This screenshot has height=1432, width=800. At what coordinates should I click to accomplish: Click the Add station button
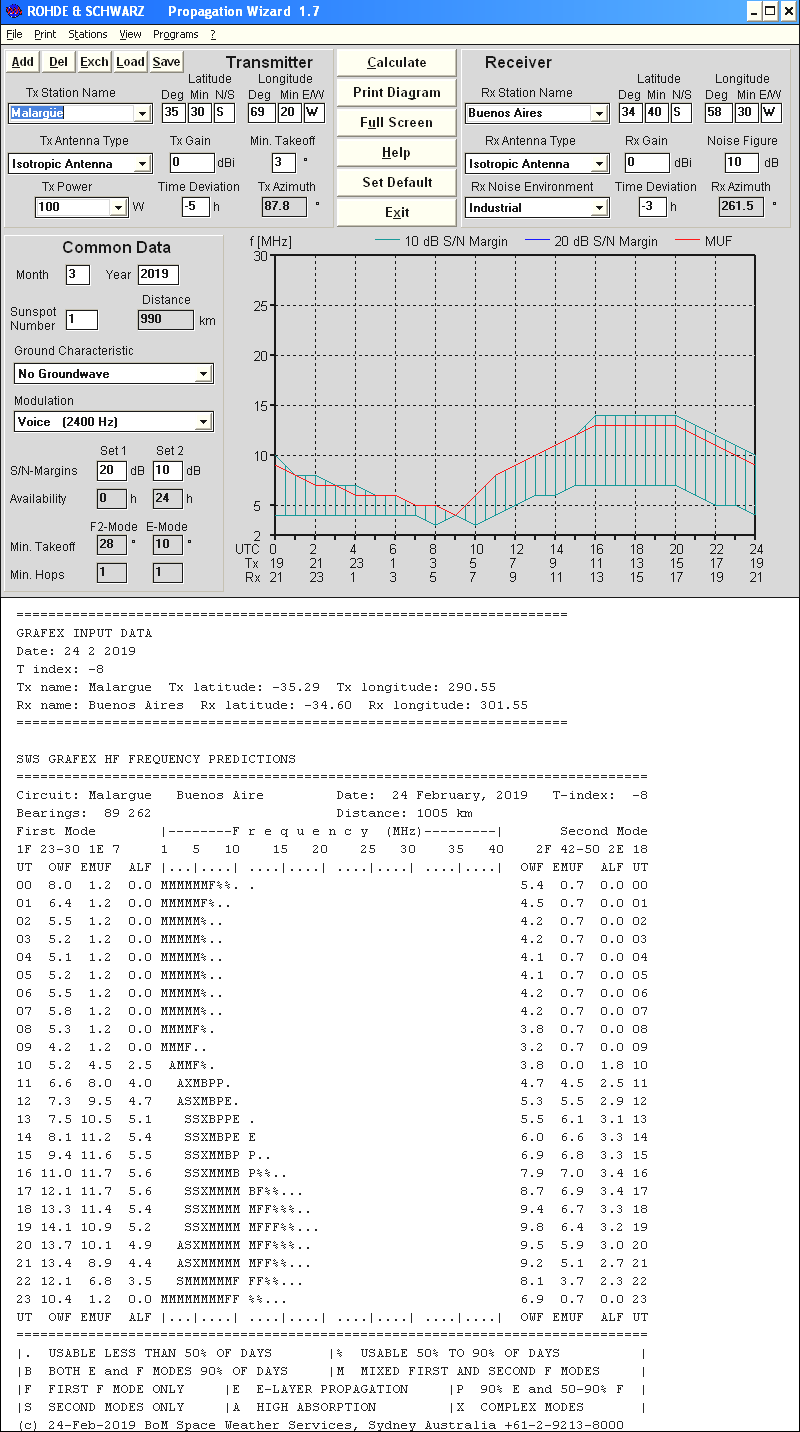[x=23, y=62]
